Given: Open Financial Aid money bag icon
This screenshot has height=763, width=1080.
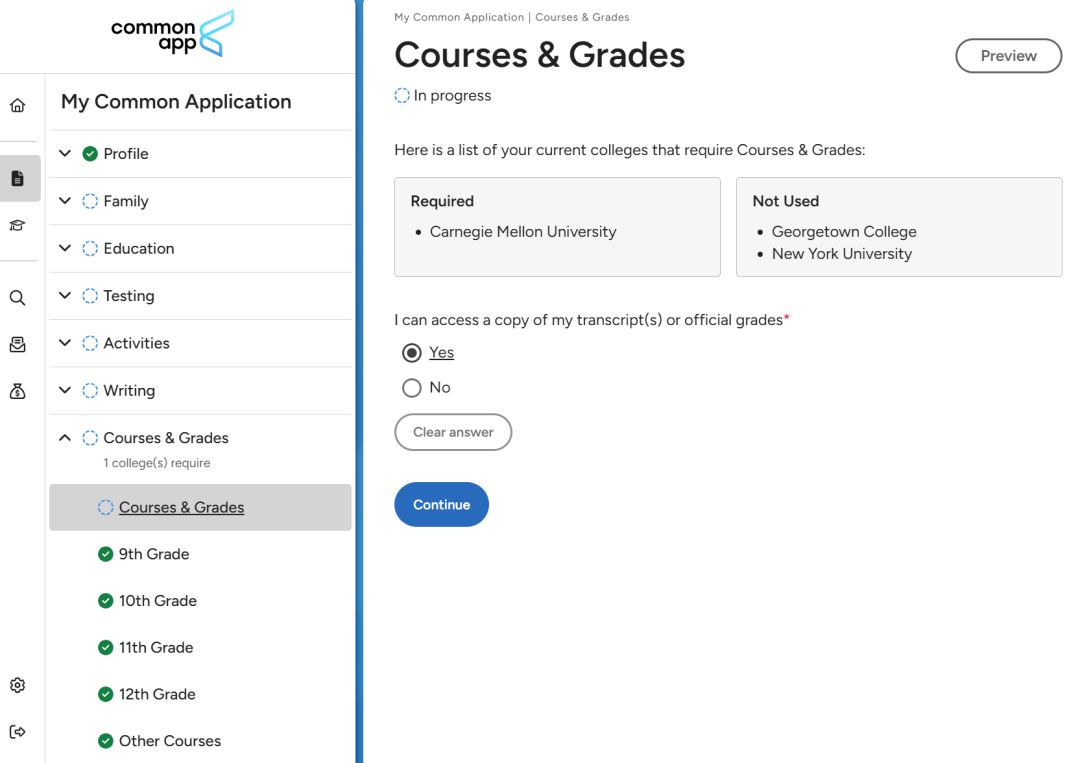Looking at the screenshot, I should pos(18,391).
